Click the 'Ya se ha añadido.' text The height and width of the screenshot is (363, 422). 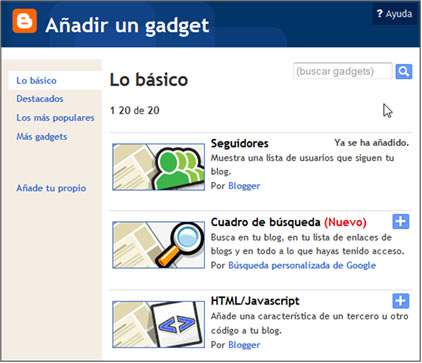(372, 143)
